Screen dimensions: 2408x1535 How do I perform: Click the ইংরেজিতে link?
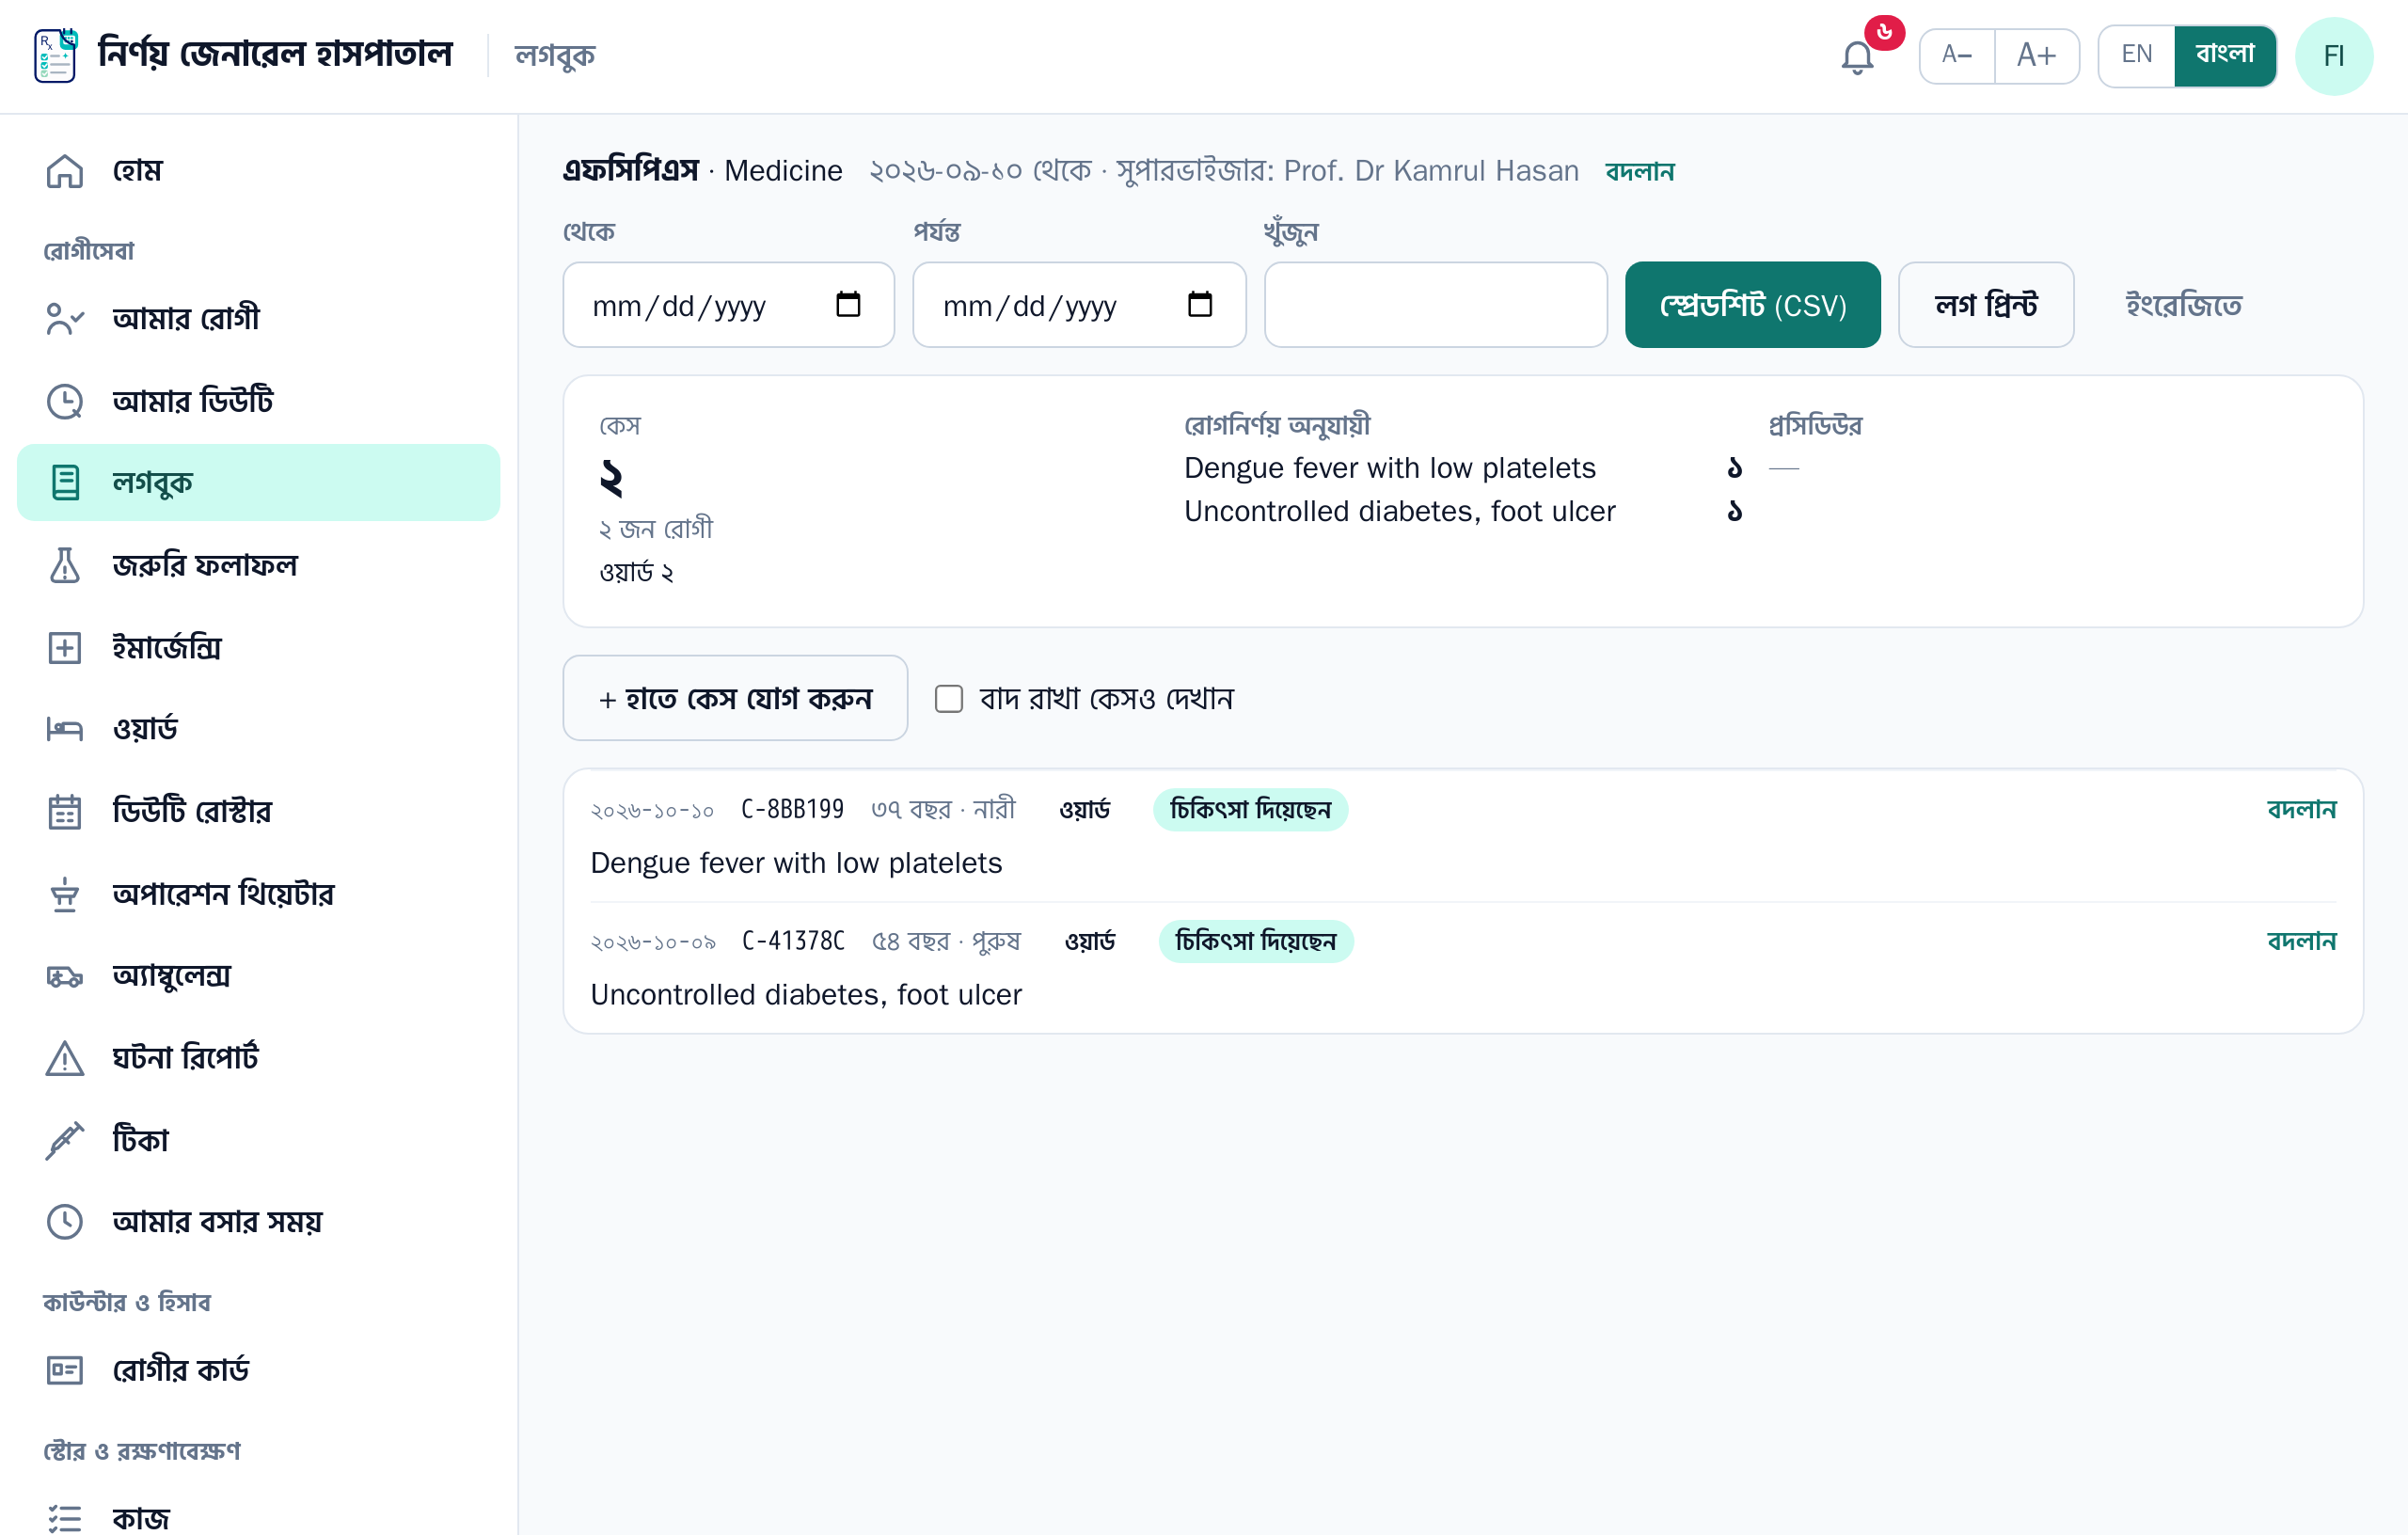click(2183, 305)
